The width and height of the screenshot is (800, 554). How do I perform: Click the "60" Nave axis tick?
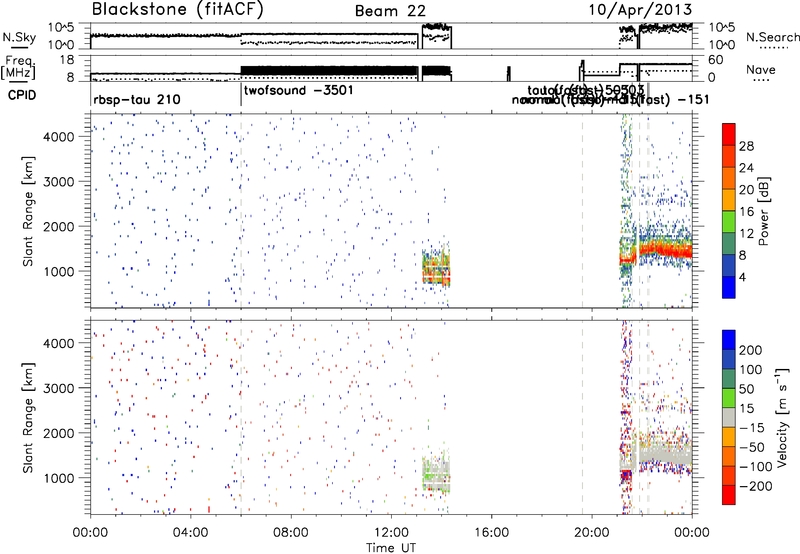tap(716, 60)
